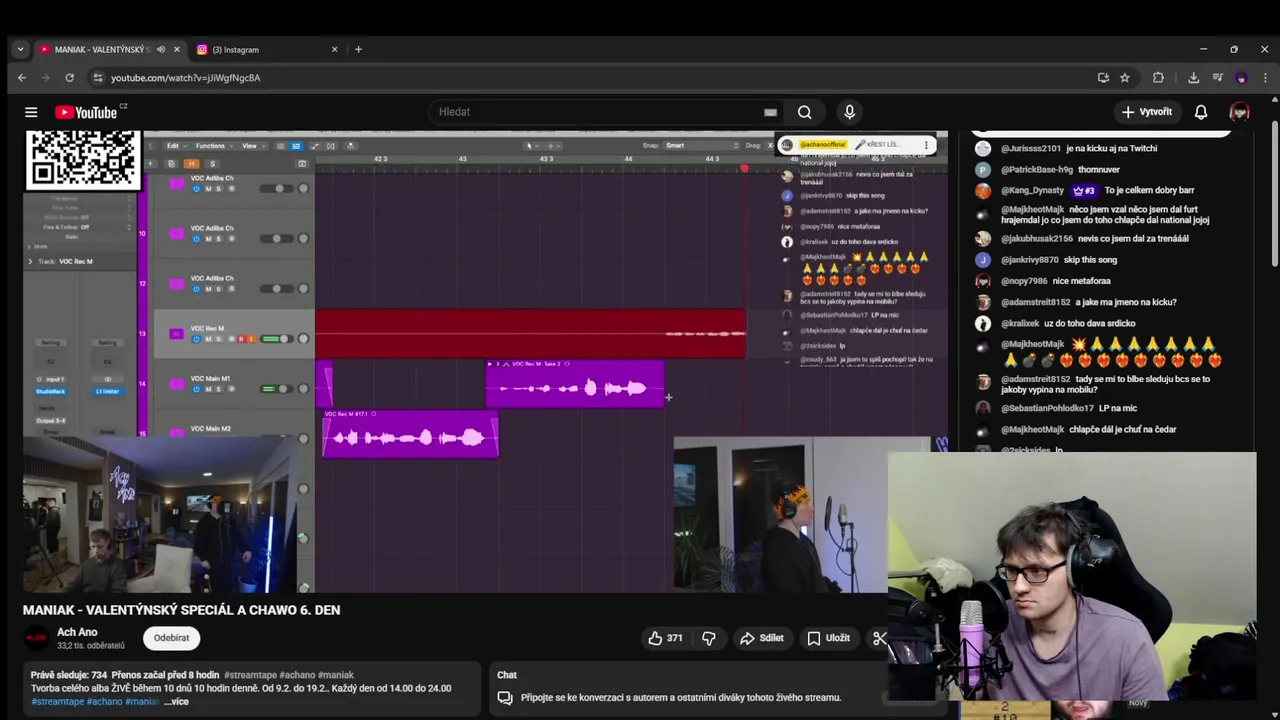
Task: Open browser downloads
Action: tap(1193, 78)
